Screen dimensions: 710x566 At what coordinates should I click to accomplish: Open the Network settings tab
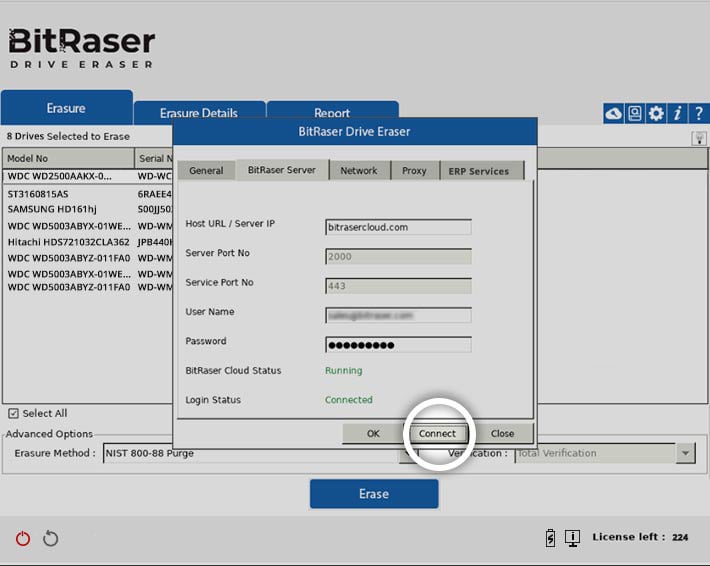click(359, 171)
